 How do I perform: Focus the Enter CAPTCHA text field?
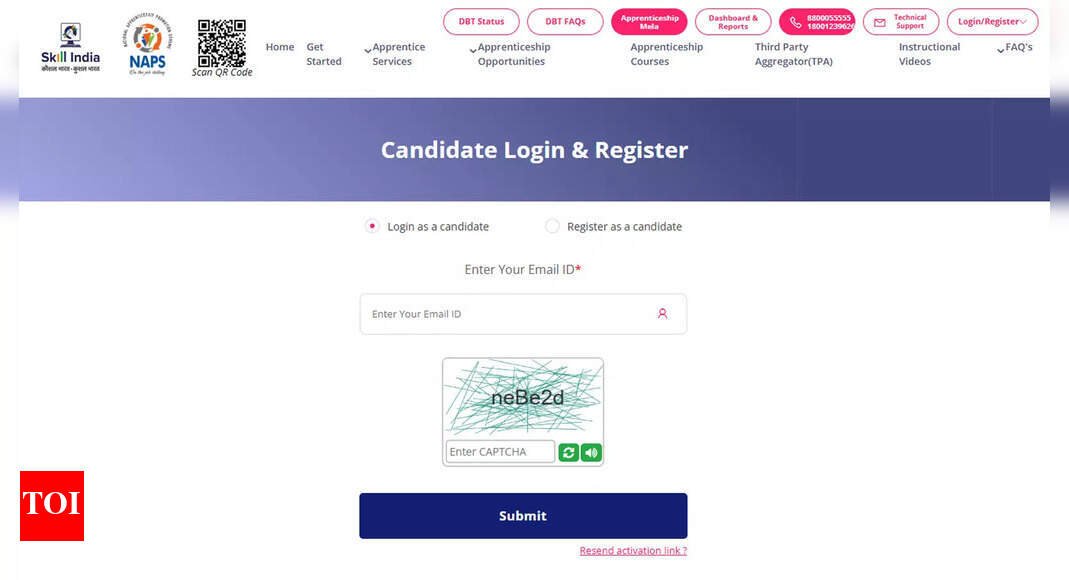click(x=500, y=452)
